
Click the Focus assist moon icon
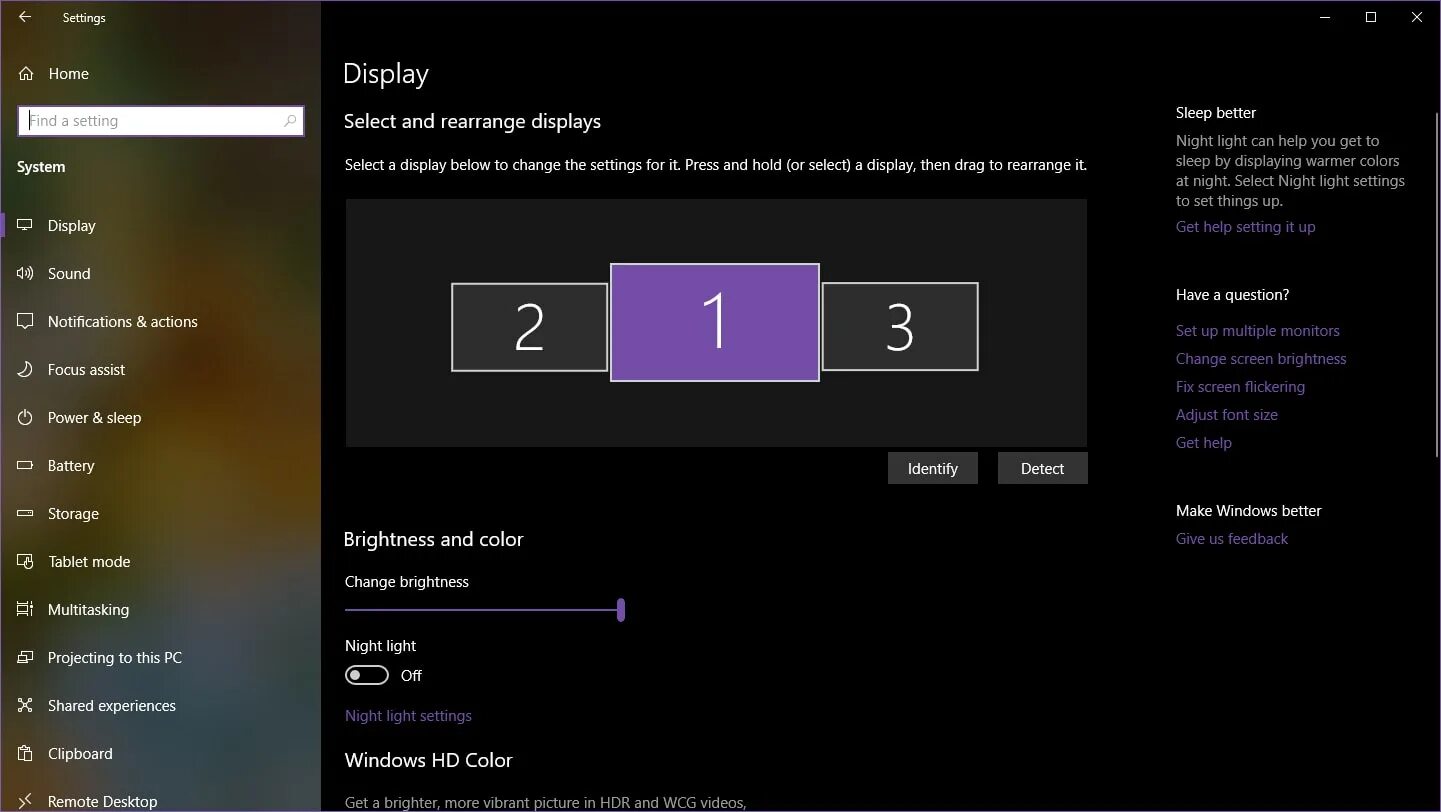(x=26, y=370)
